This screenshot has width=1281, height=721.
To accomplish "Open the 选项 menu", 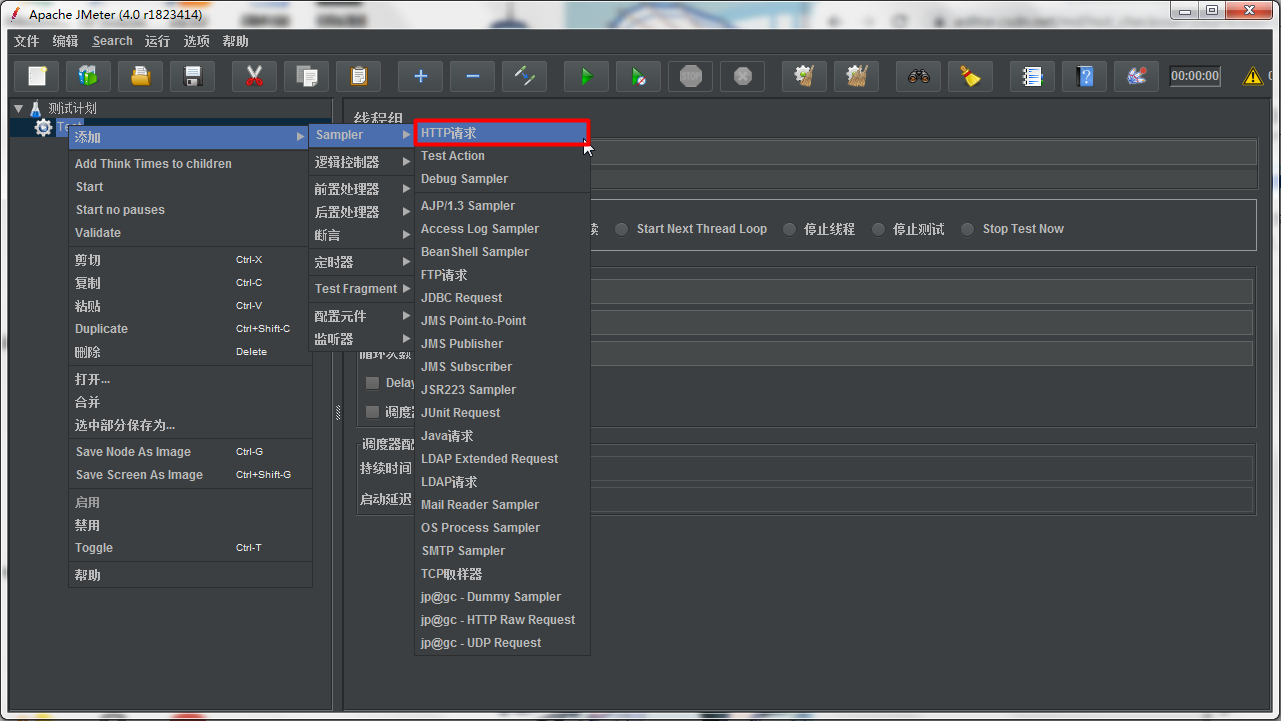I will coord(197,41).
